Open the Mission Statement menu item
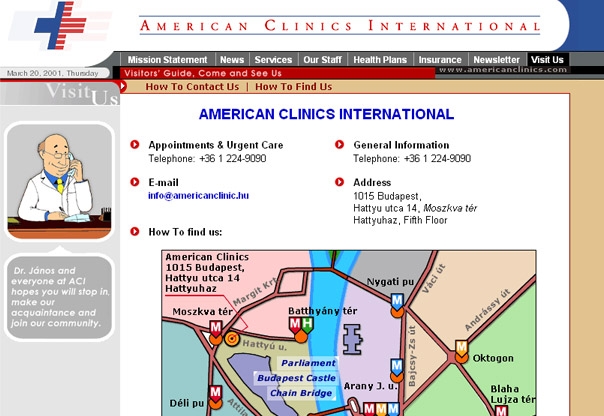This screenshot has height=416, width=604. [168, 60]
